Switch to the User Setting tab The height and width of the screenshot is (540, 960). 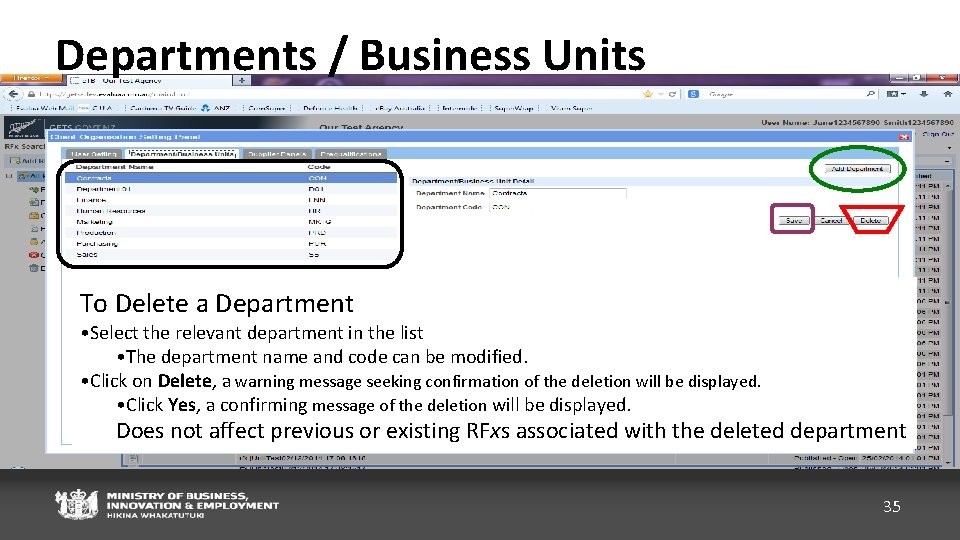point(94,154)
